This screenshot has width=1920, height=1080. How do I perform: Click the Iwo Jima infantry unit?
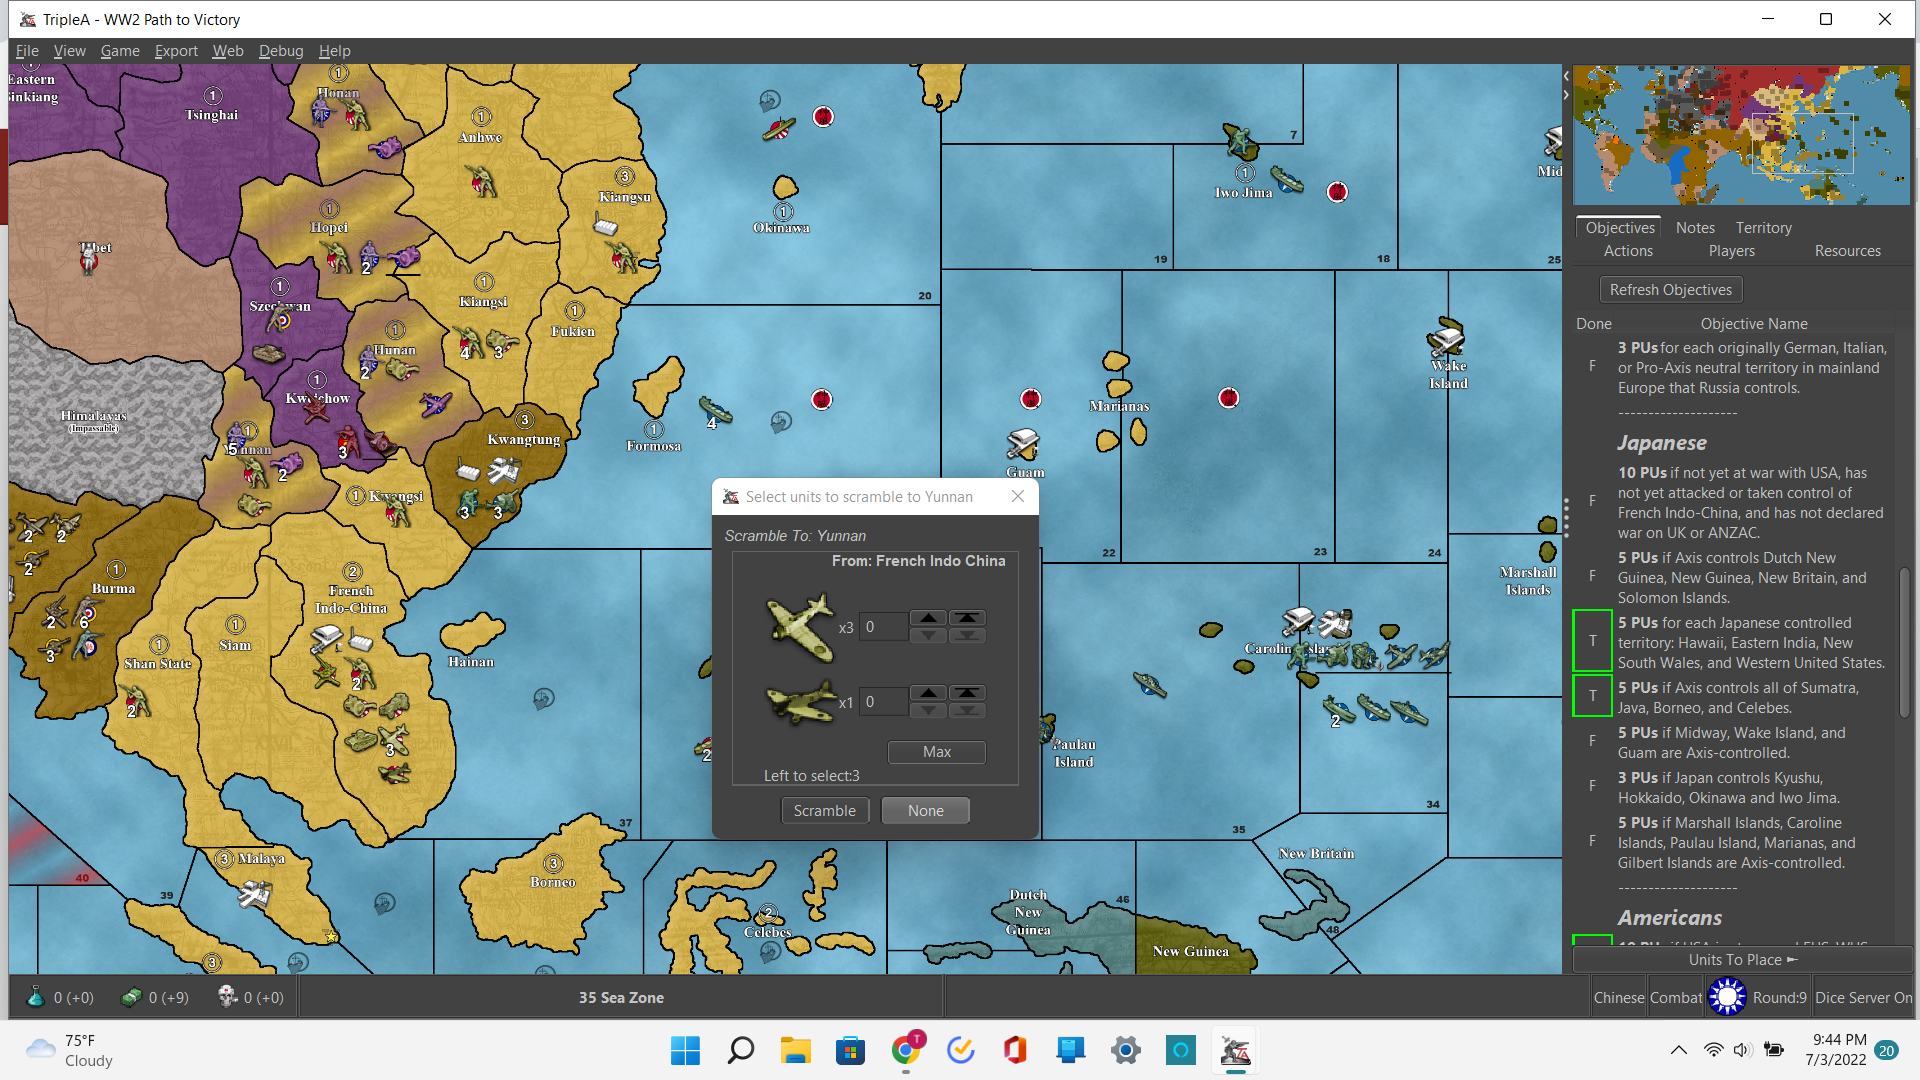[x=1240, y=141]
